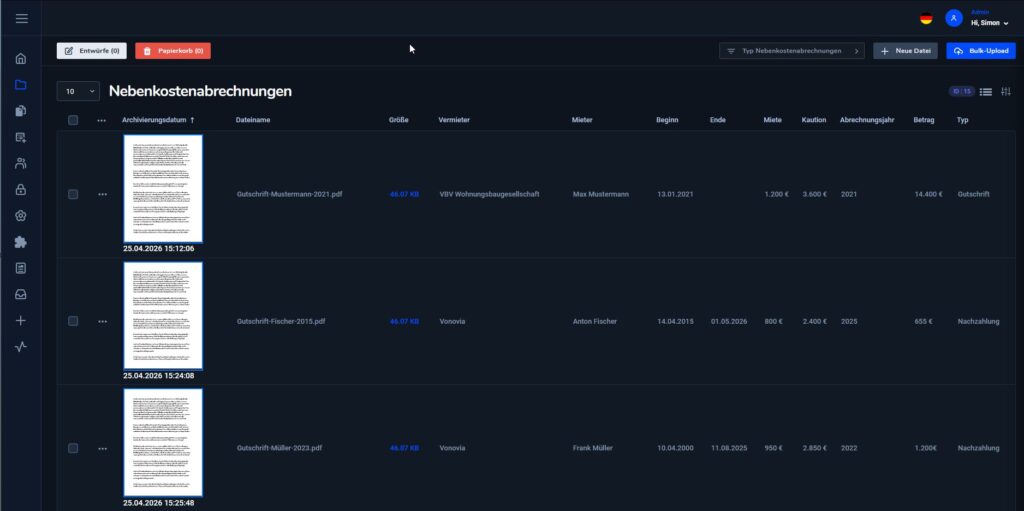Click file size link of Mustermann row
The width and height of the screenshot is (1024, 511).
pos(404,194)
